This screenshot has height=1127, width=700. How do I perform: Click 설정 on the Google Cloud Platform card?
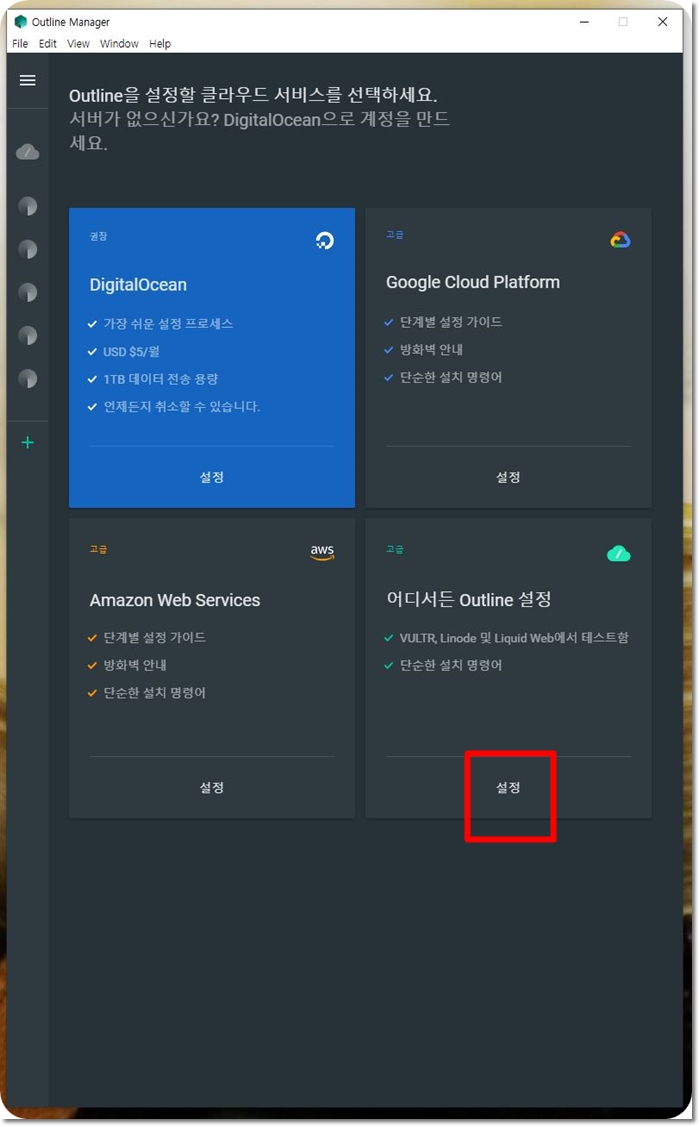point(508,477)
